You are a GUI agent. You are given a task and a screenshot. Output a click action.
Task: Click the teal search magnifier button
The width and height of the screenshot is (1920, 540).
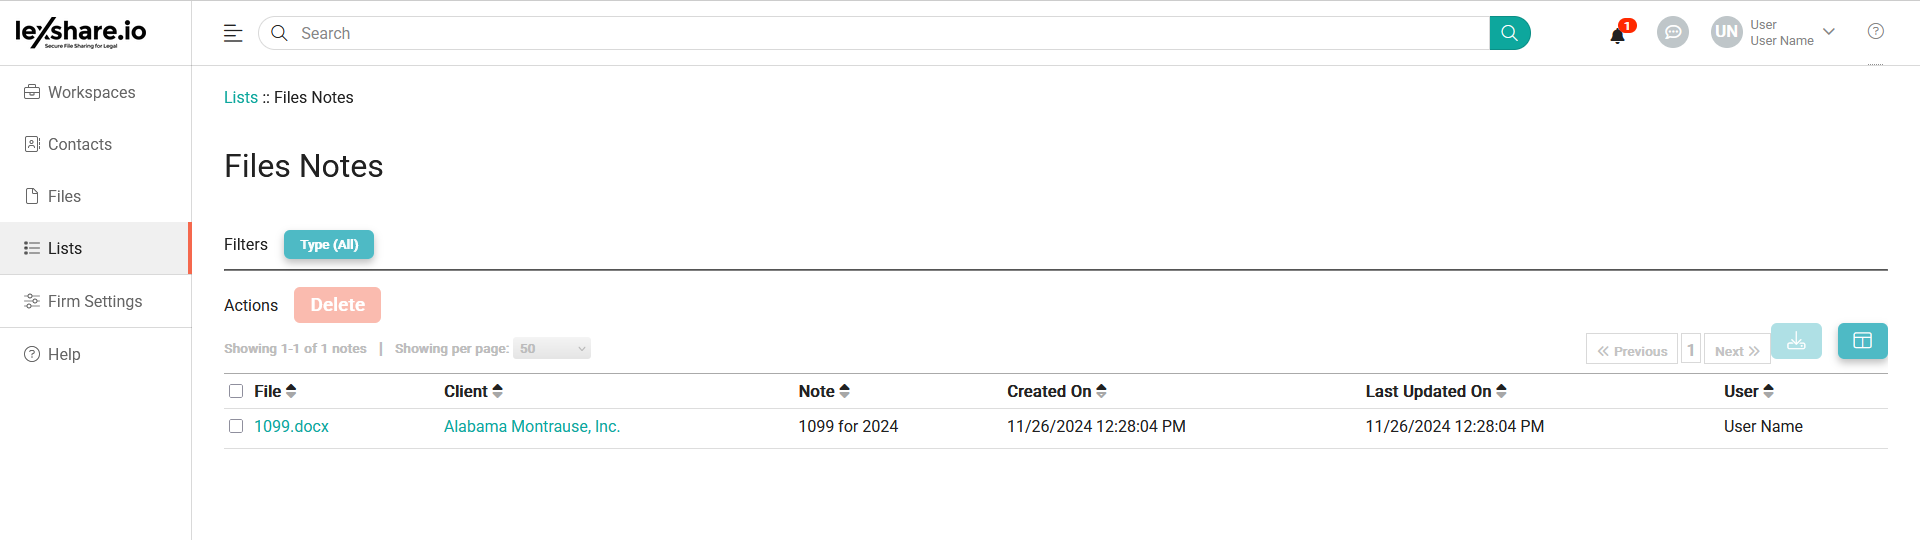pos(1509,33)
